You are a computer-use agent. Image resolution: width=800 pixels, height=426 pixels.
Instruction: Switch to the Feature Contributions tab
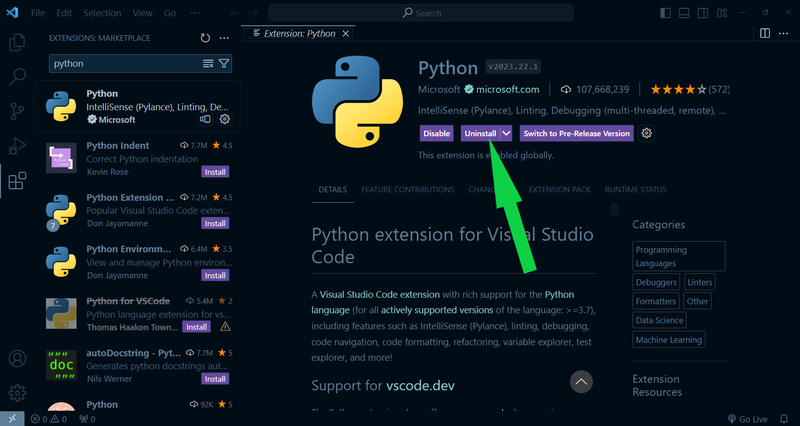(408, 189)
